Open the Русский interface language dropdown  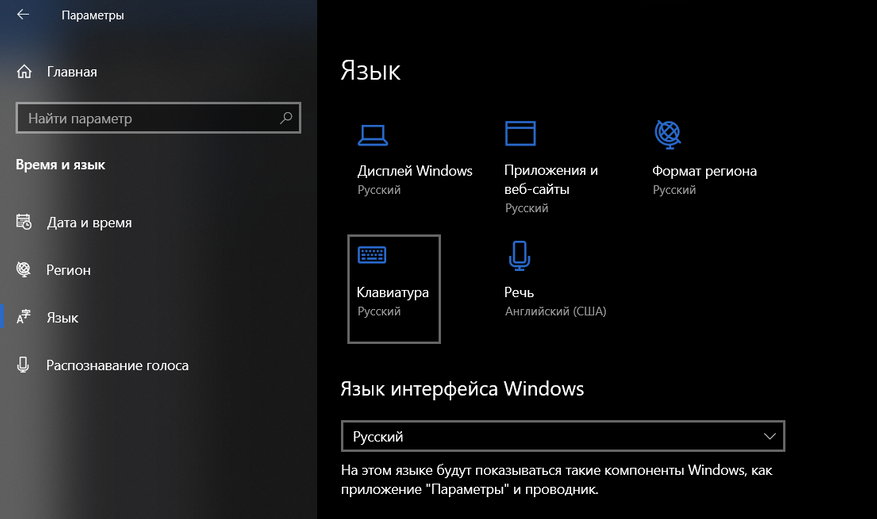coord(563,436)
